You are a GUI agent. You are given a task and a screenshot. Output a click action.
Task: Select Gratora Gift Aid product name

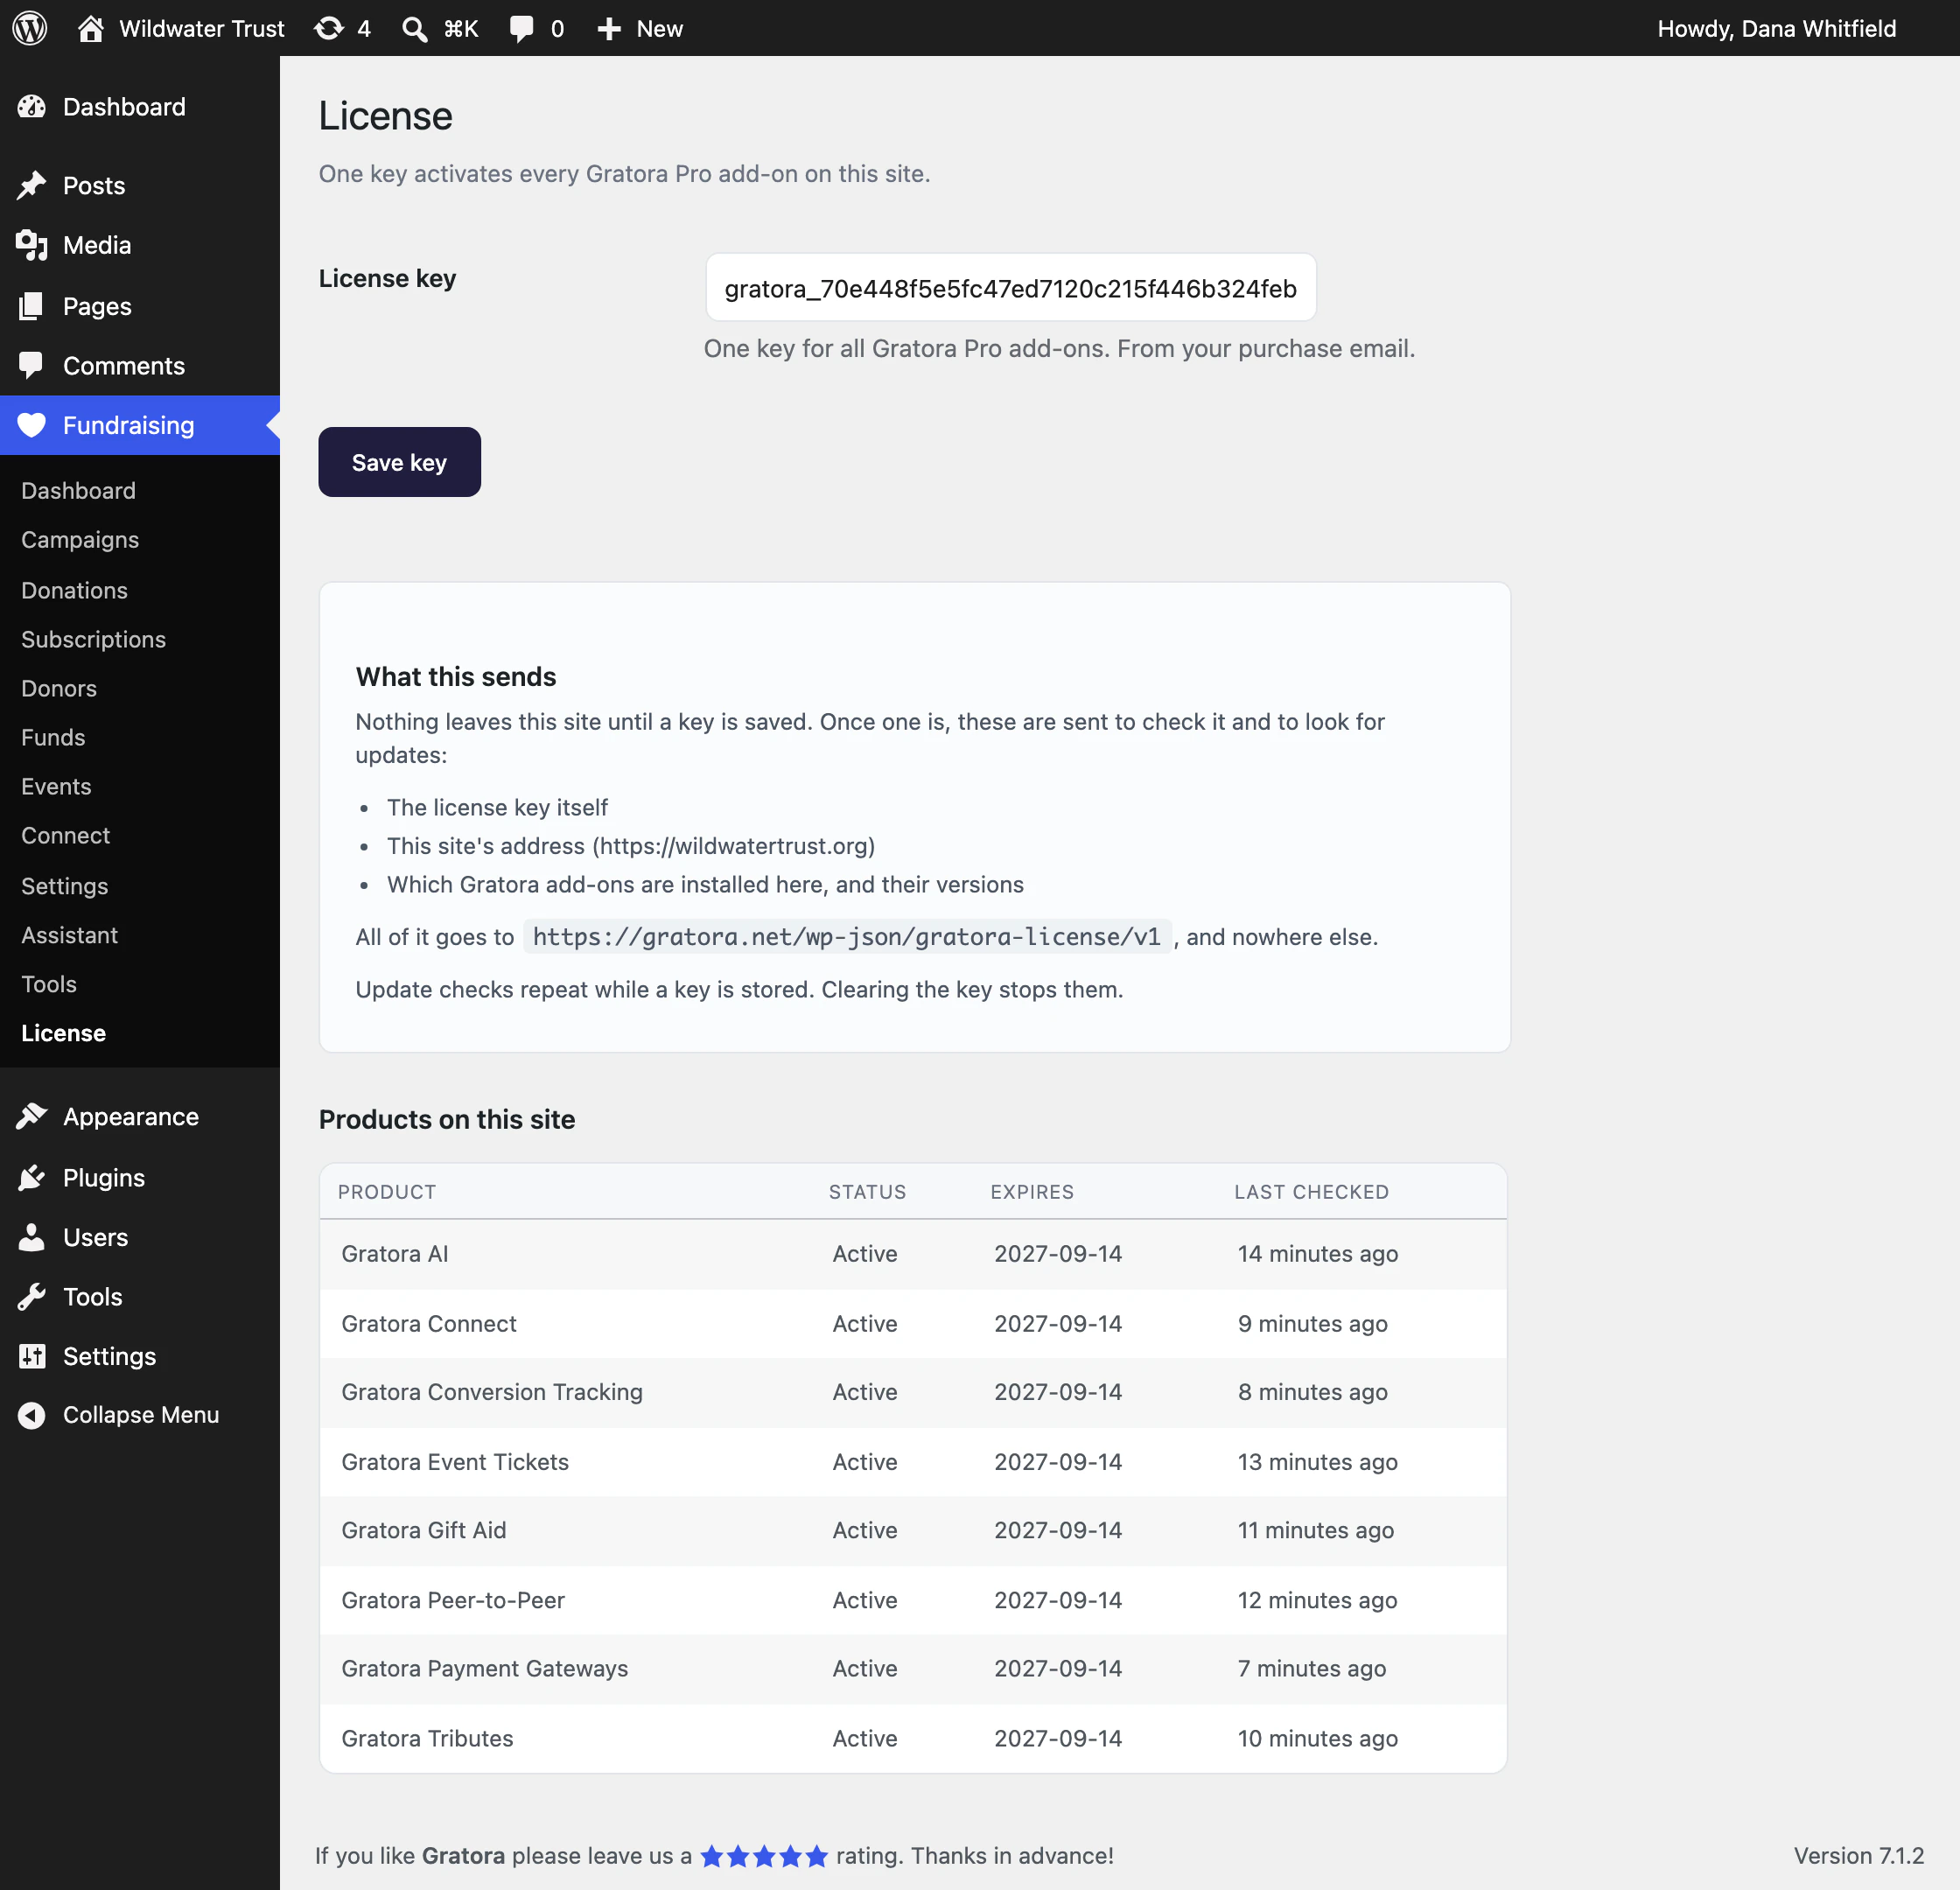423,1530
